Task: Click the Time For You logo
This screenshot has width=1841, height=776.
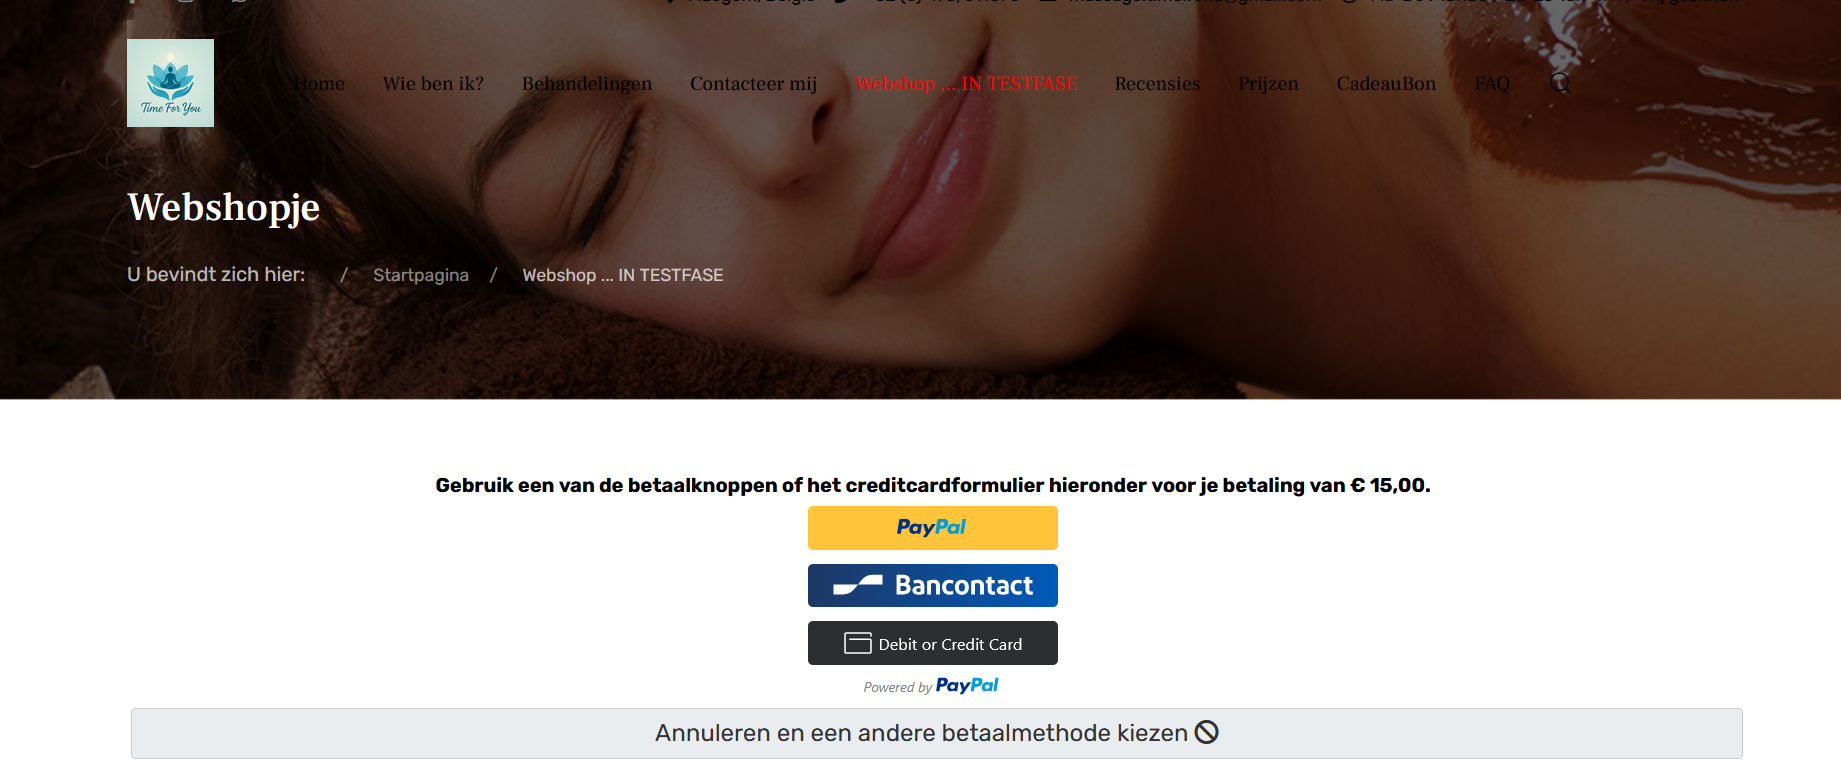Action: 170,83
